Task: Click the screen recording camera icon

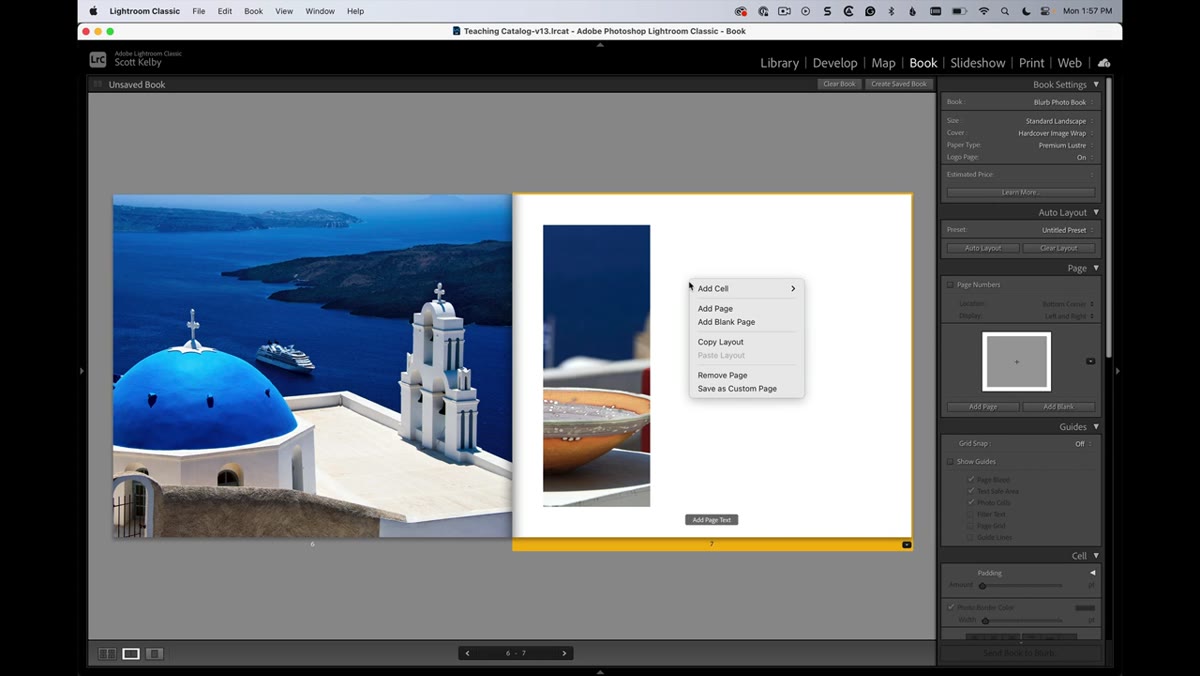Action: 784,11
